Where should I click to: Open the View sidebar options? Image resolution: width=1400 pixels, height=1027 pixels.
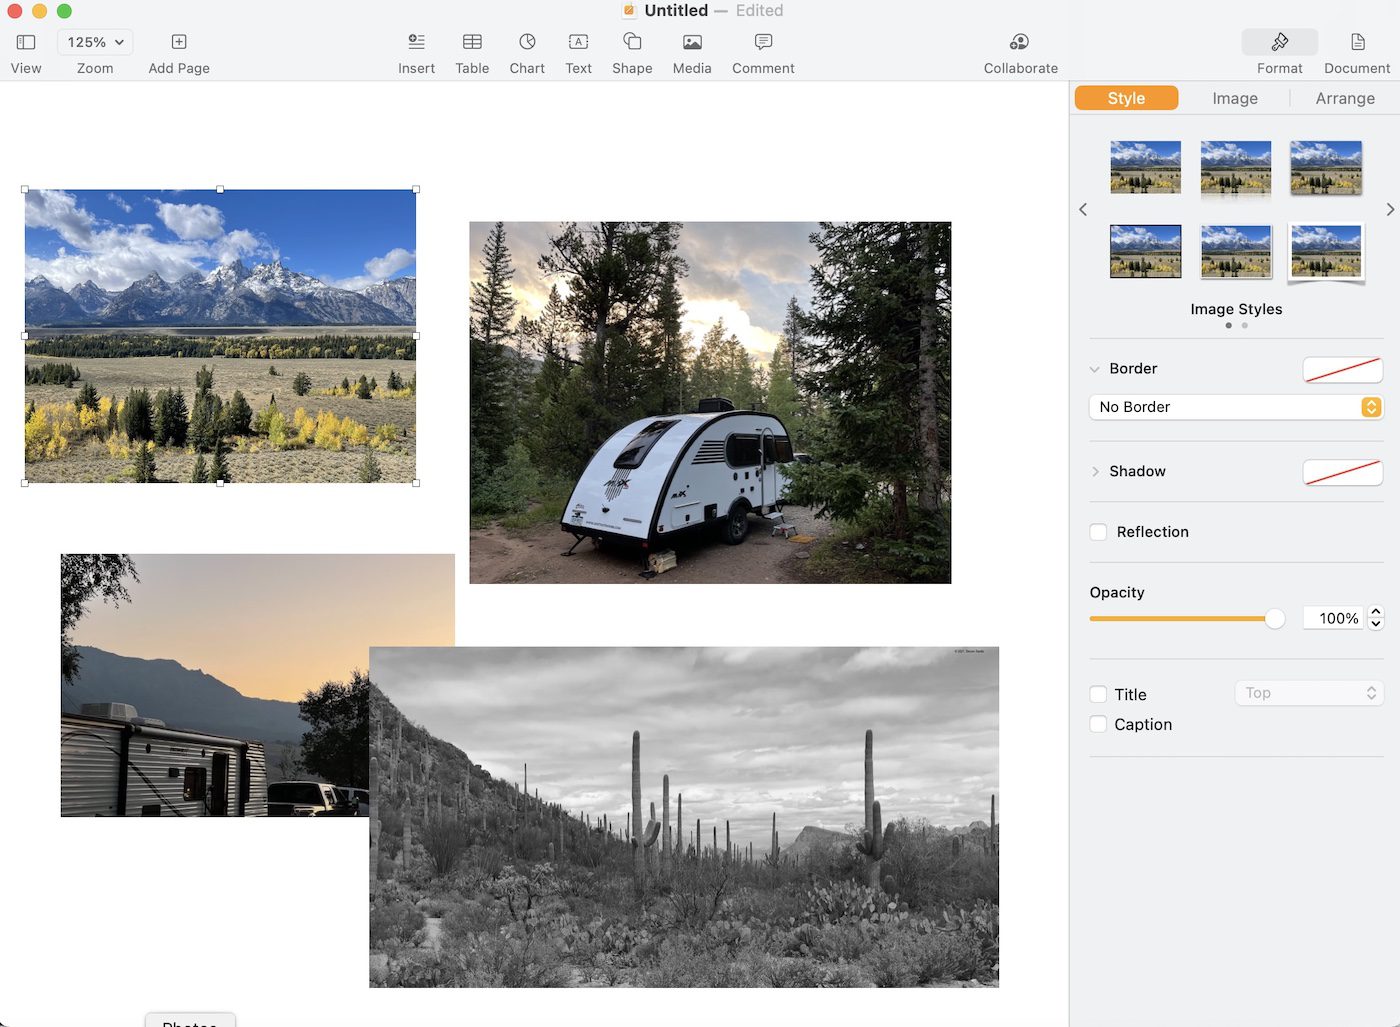point(26,42)
